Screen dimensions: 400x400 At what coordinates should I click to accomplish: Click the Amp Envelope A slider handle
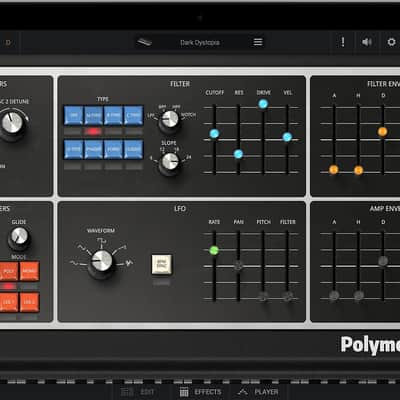point(334,295)
